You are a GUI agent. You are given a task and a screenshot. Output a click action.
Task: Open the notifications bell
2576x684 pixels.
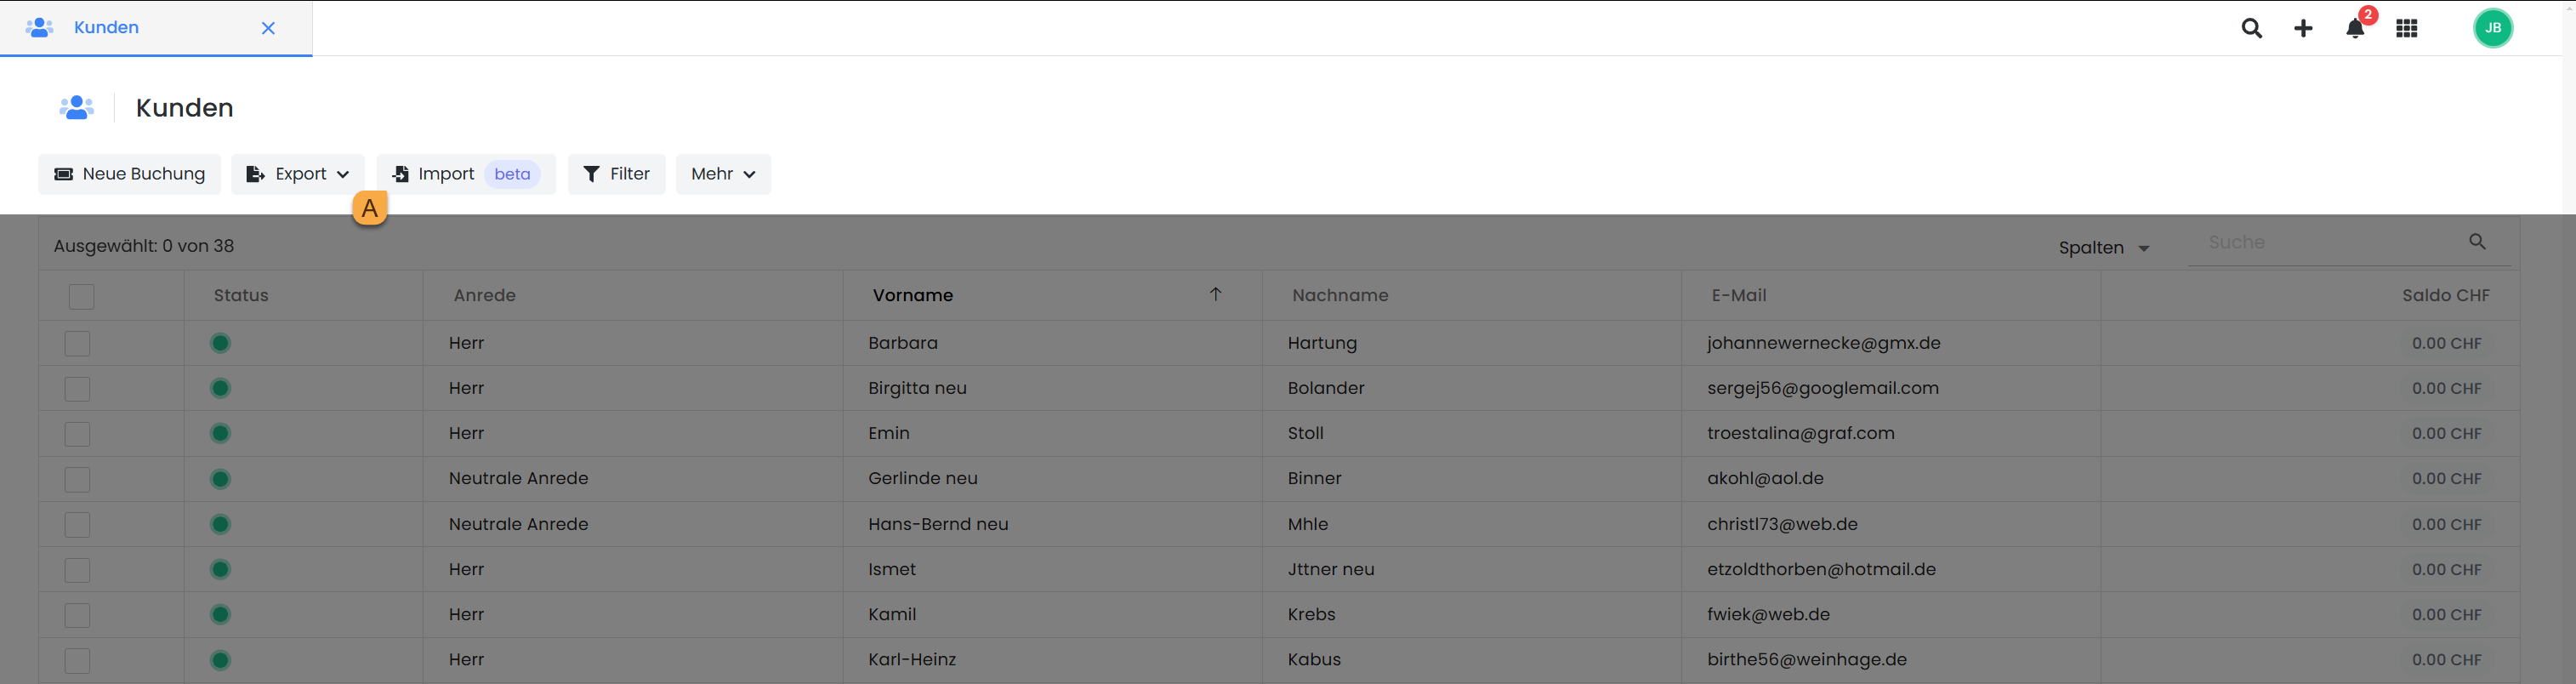[x=2355, y=28]
